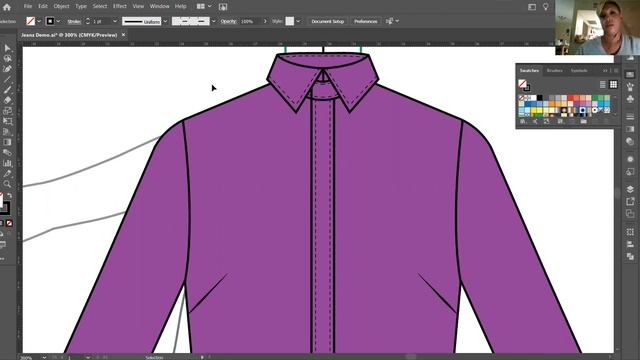Screen dimensions: 640x360
Task: Select the Selection arrow tool
Action: 7,48
